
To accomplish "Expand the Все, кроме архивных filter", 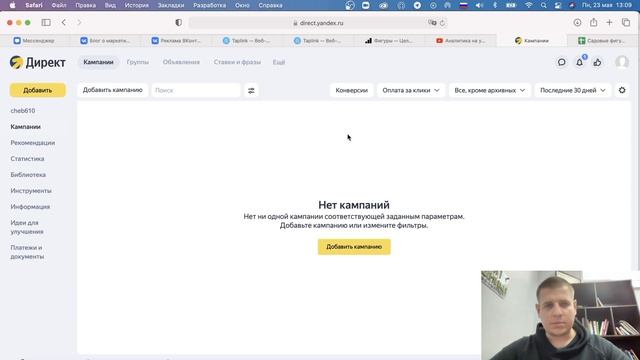I will tap(489, 90).
